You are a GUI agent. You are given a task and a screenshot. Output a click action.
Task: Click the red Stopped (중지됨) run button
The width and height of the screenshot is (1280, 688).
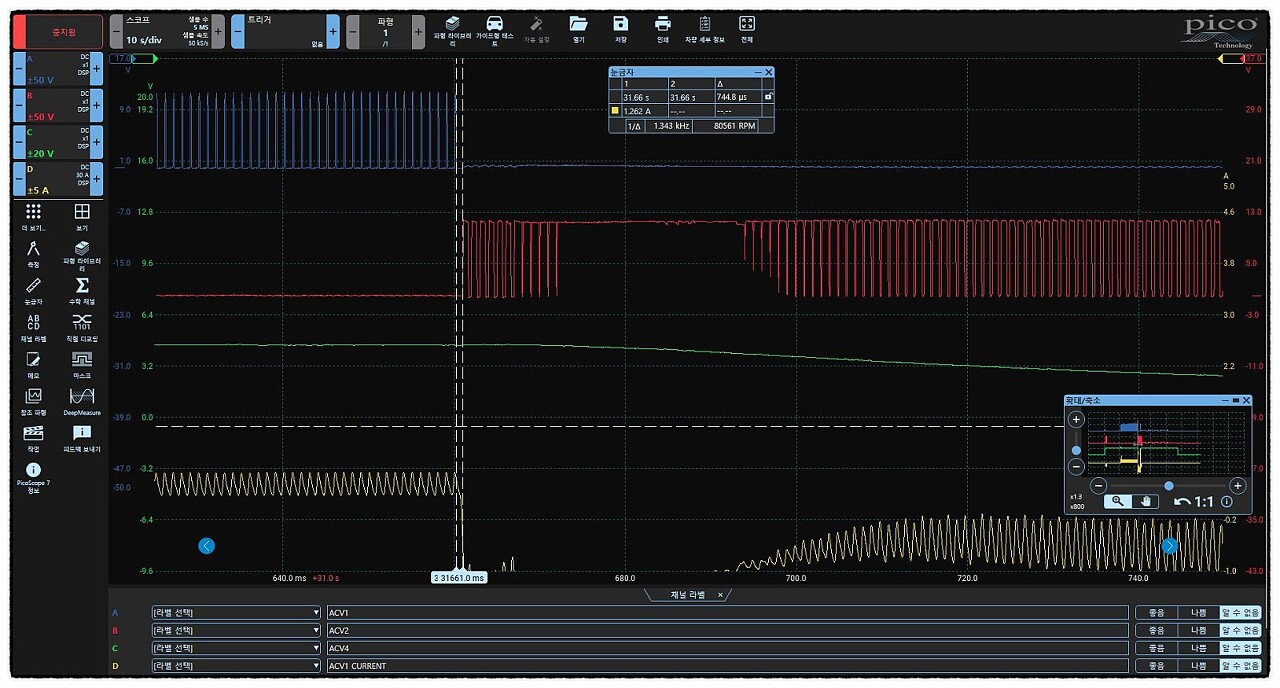[x=57, y=32]
